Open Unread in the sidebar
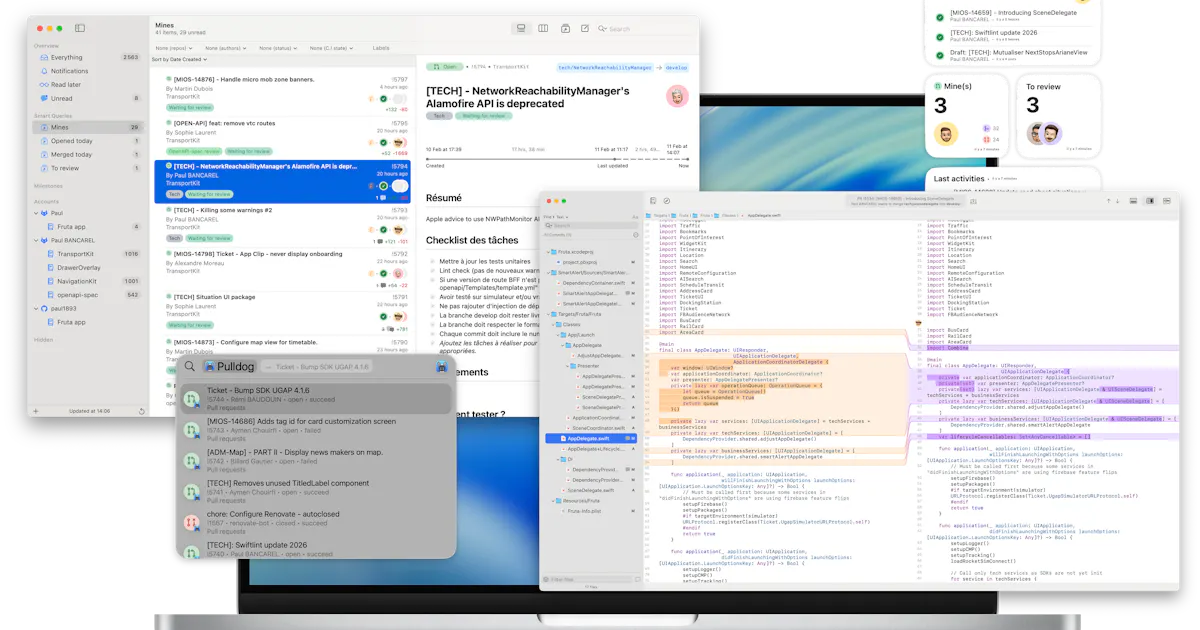This screenshot has height=630, width=1200. pos(88,98)
